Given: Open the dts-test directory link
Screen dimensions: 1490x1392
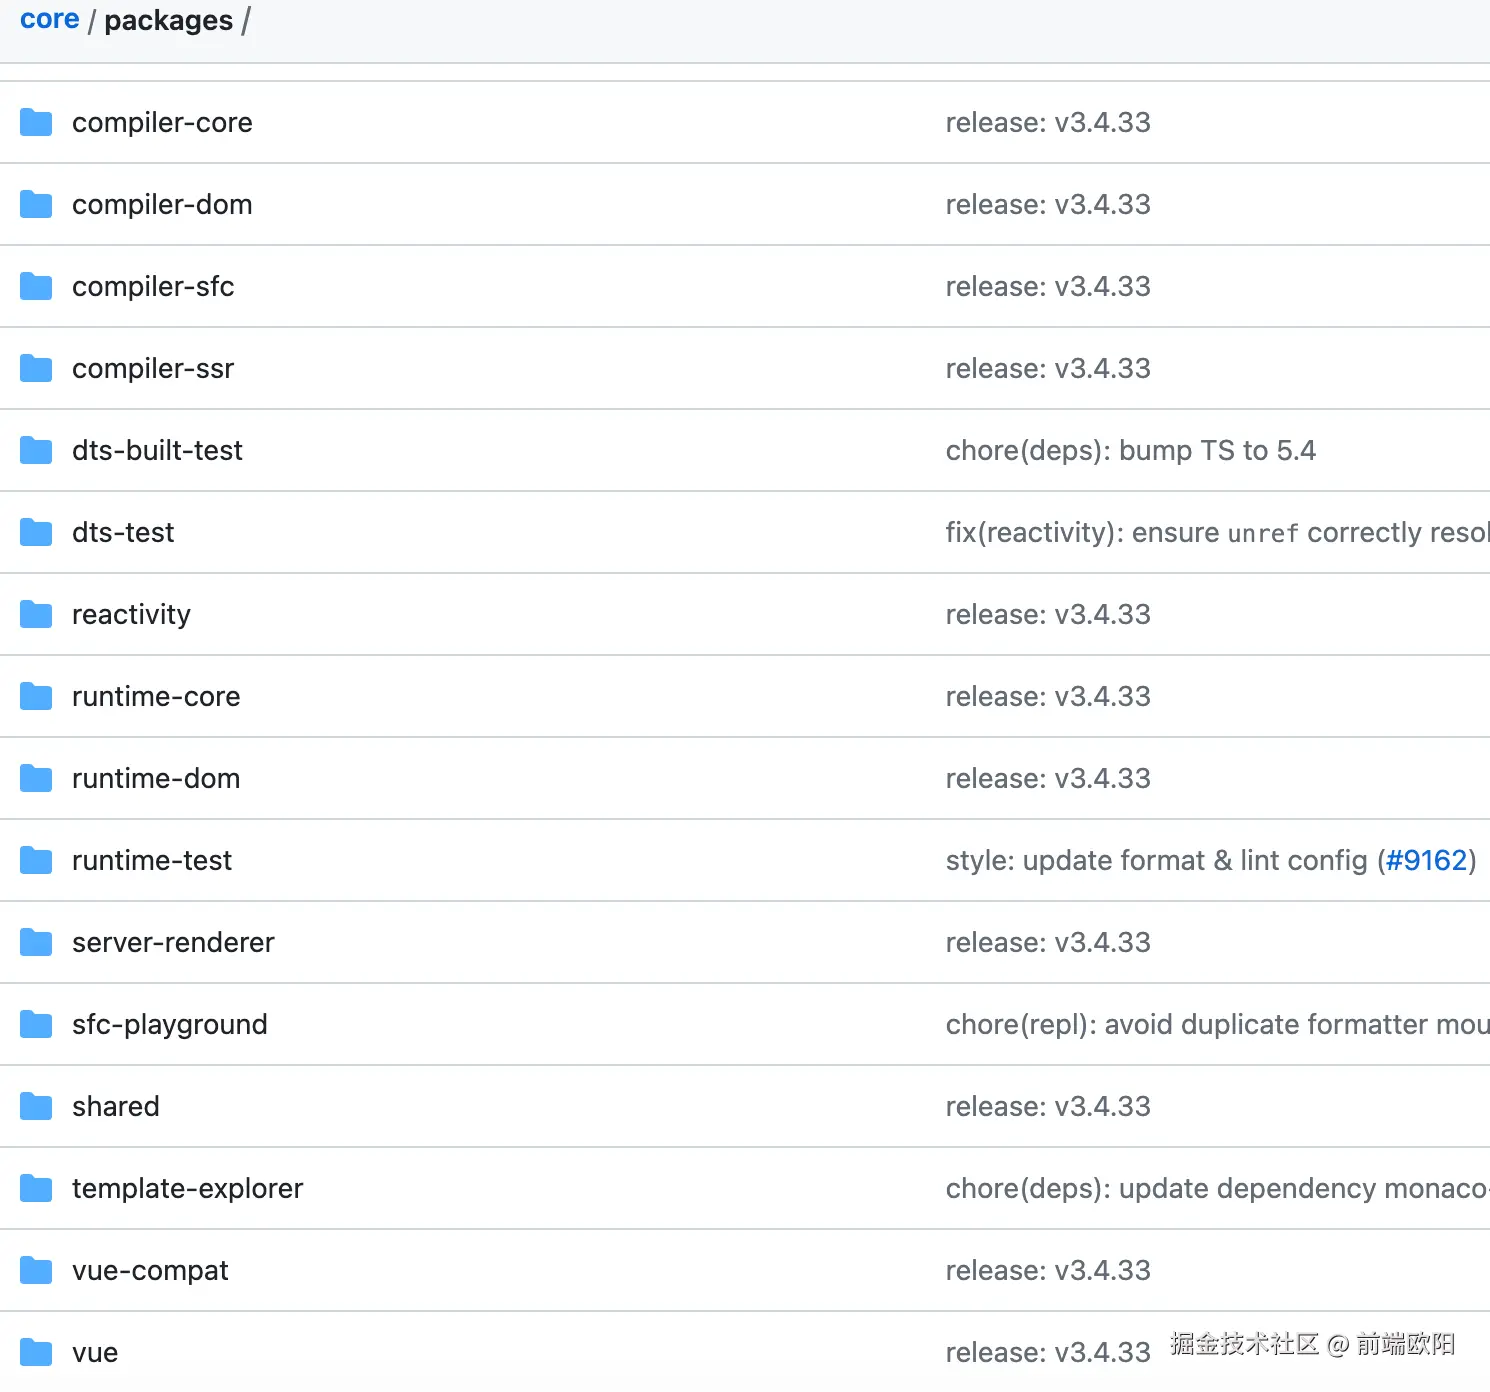Looking at the screenshot, I should pyautogui.click(x=123, y=533).
